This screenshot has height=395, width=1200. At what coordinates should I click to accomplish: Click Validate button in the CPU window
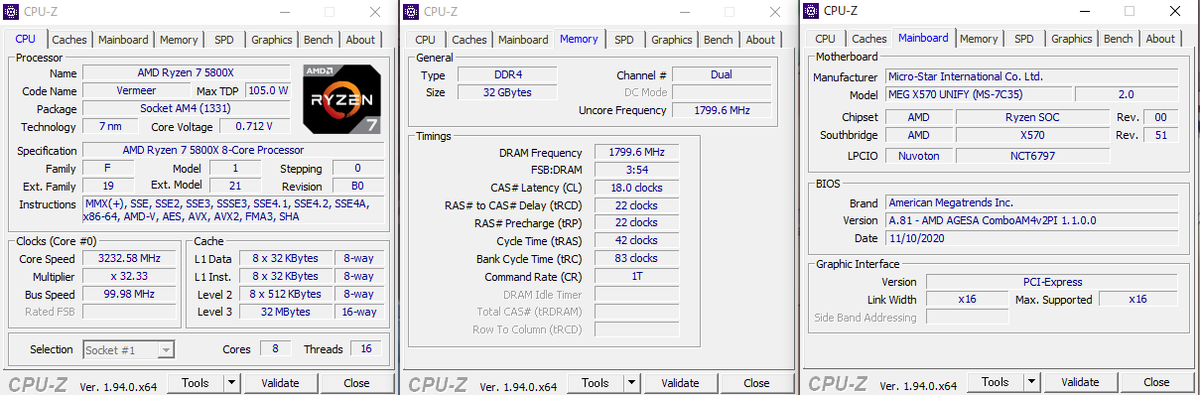280,382
